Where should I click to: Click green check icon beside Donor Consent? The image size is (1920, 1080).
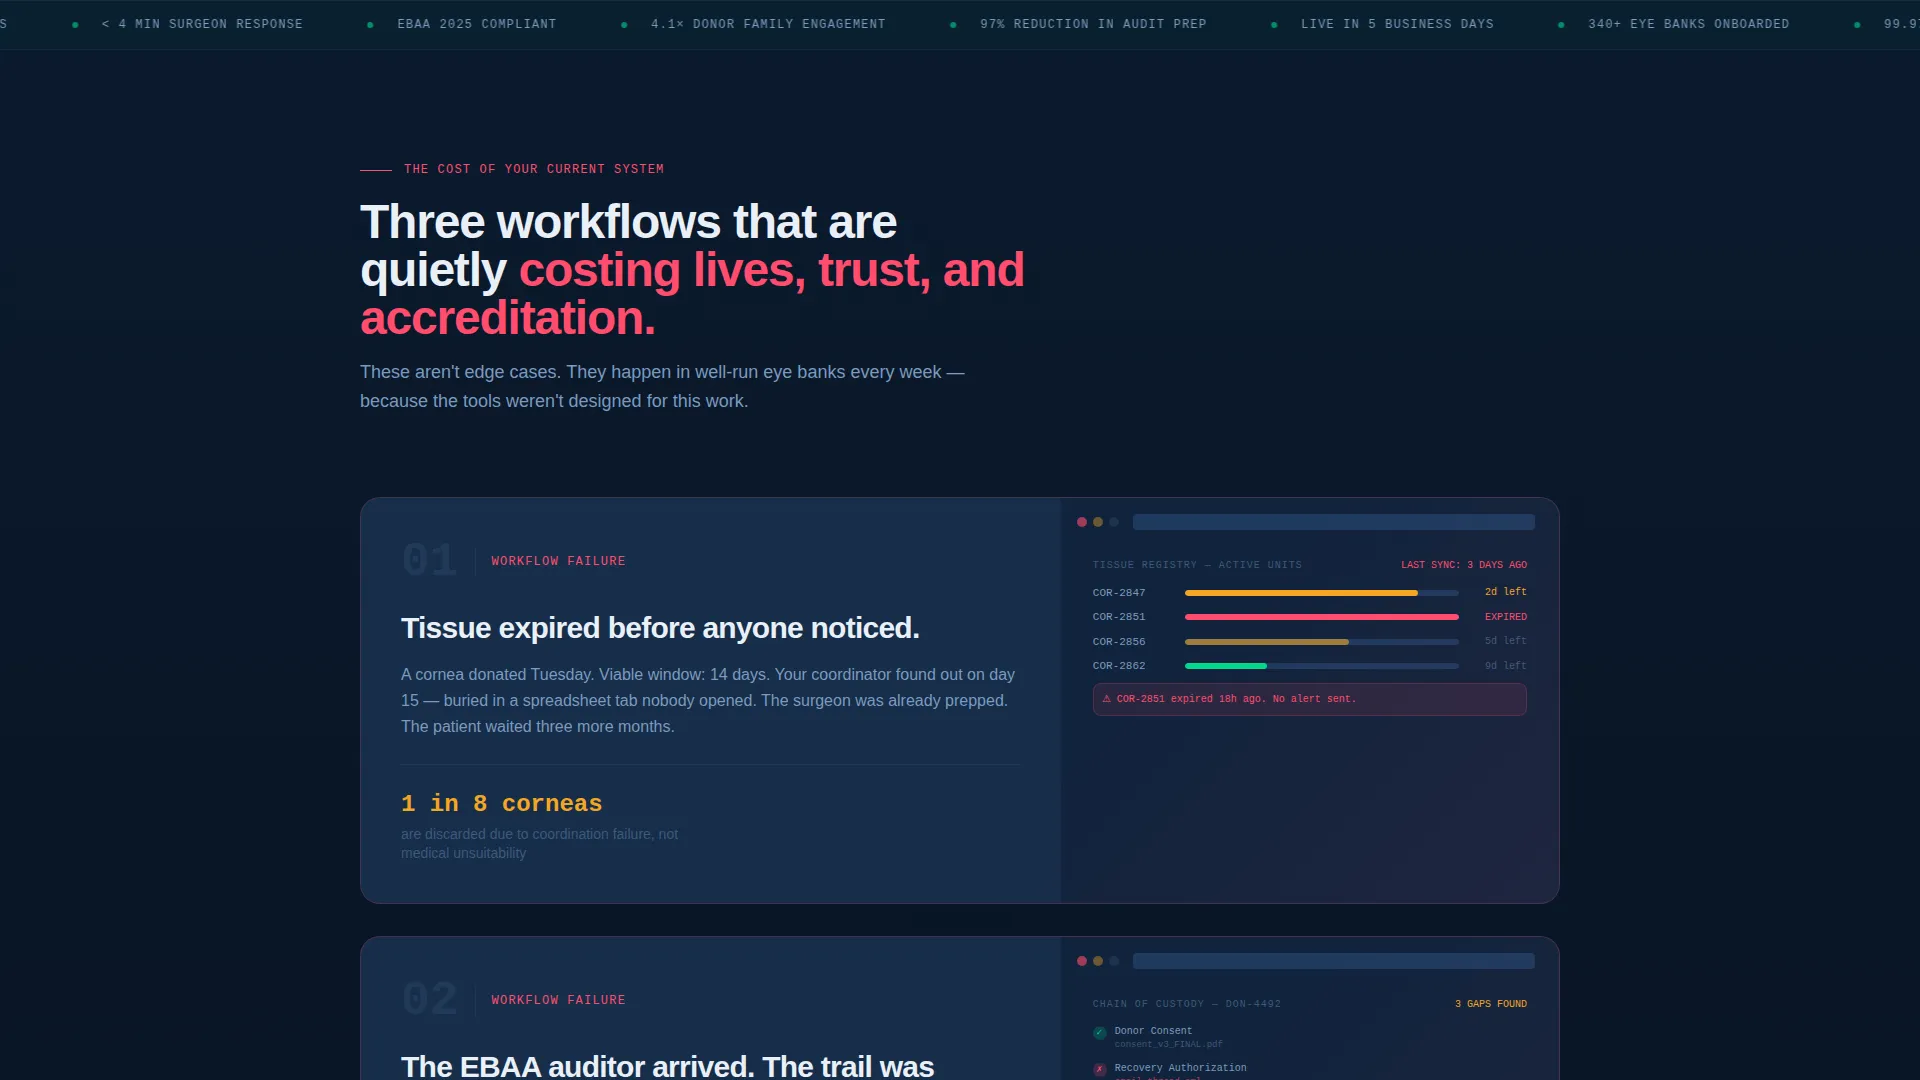coord(1100,1033)
